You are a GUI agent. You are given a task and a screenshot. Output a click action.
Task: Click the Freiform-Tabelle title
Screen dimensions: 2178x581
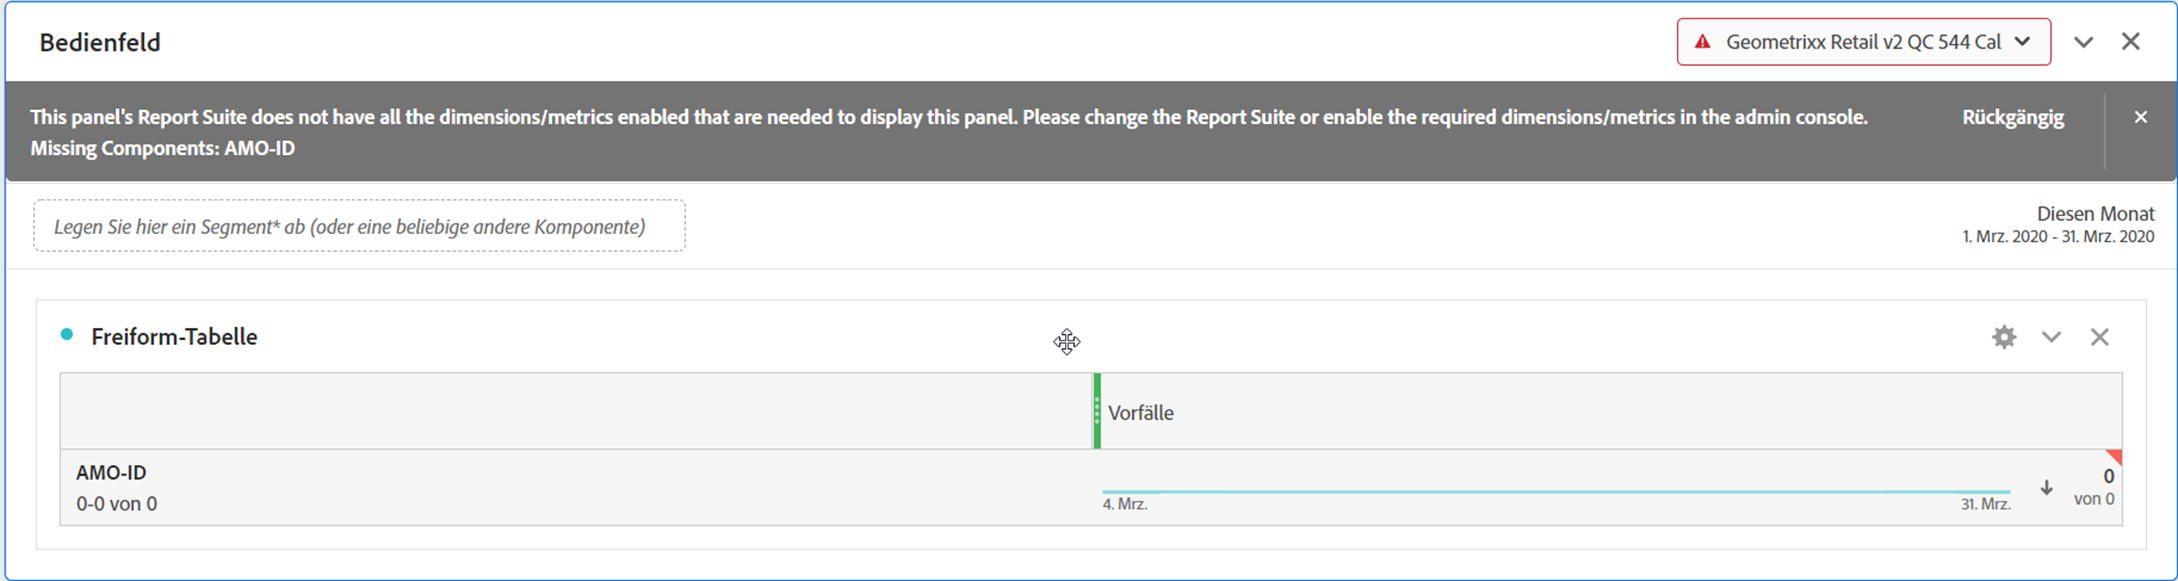pos(174,337)
